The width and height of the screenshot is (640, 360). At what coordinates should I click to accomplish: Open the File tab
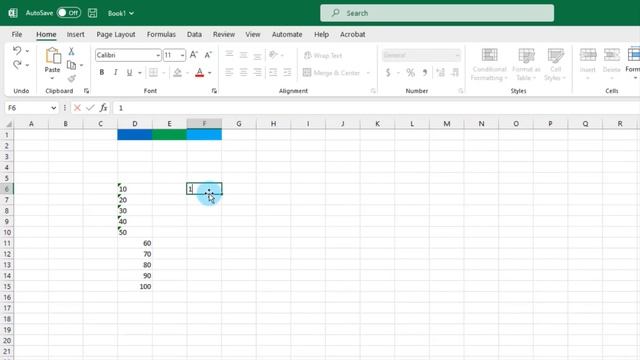coord(17,34)
